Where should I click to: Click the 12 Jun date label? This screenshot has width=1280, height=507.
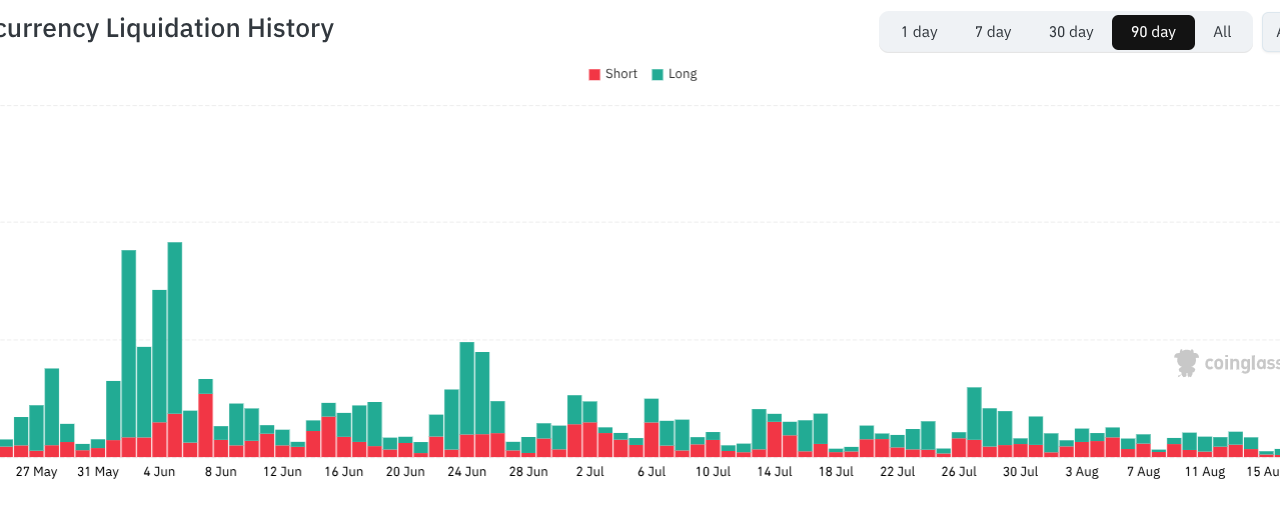(x=282, y=472)
